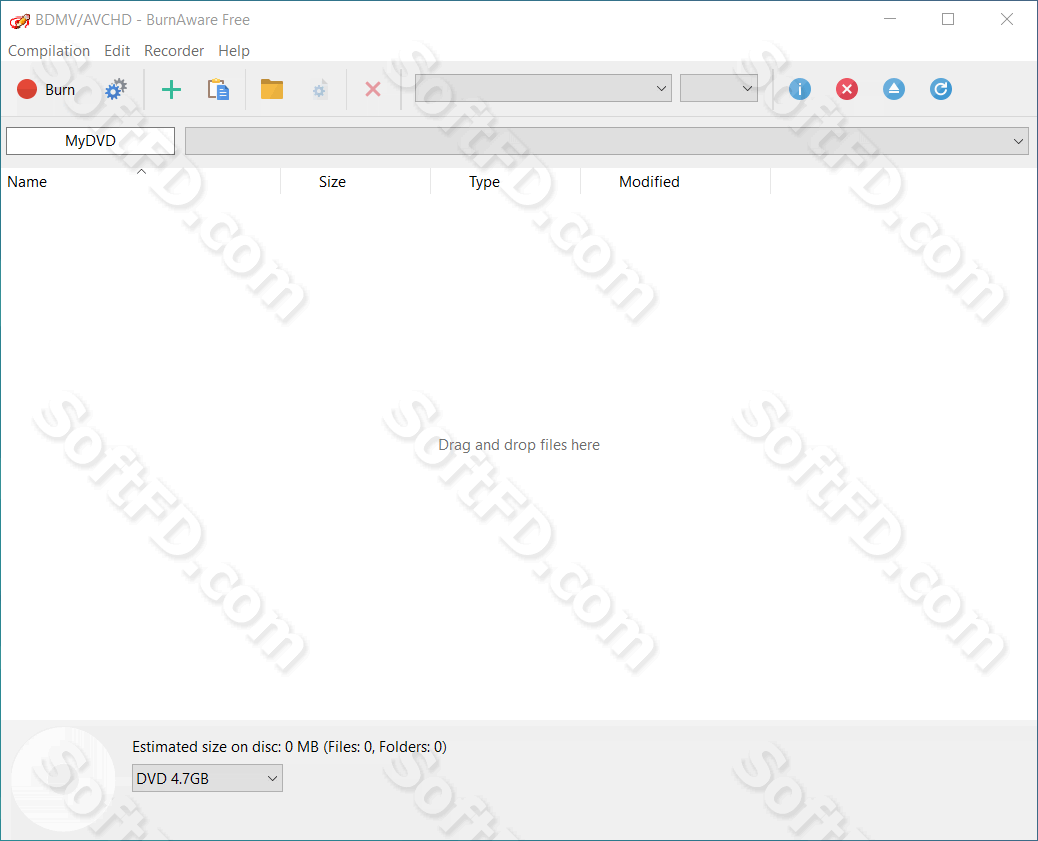Create new folder with yellow folder icon
Screen dimensions: 1038x841
point(271,89)
